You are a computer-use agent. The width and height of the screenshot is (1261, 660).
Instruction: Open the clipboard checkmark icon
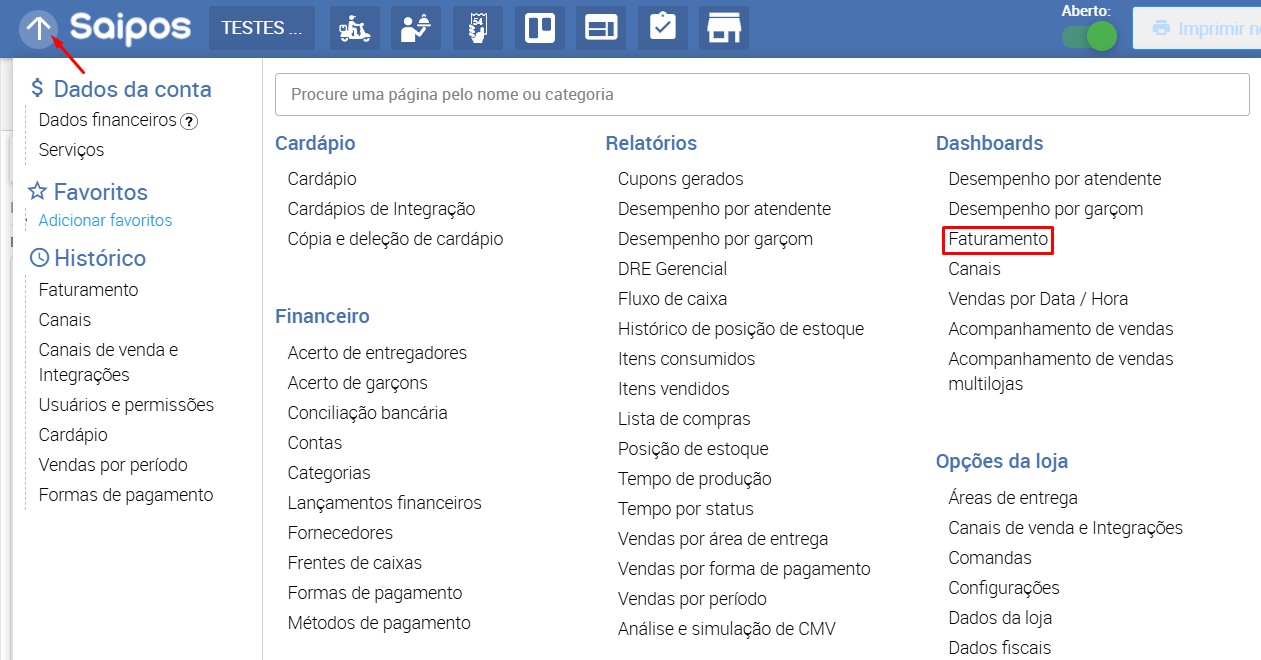coord(662,28)
